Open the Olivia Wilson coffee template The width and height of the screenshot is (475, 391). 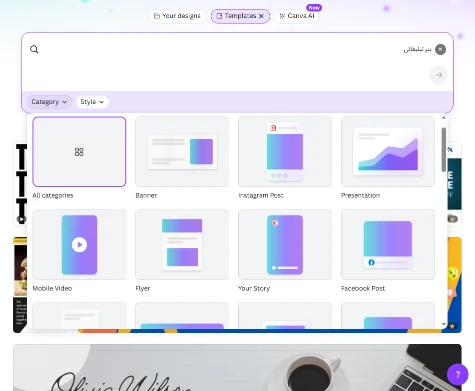(237, 368)
